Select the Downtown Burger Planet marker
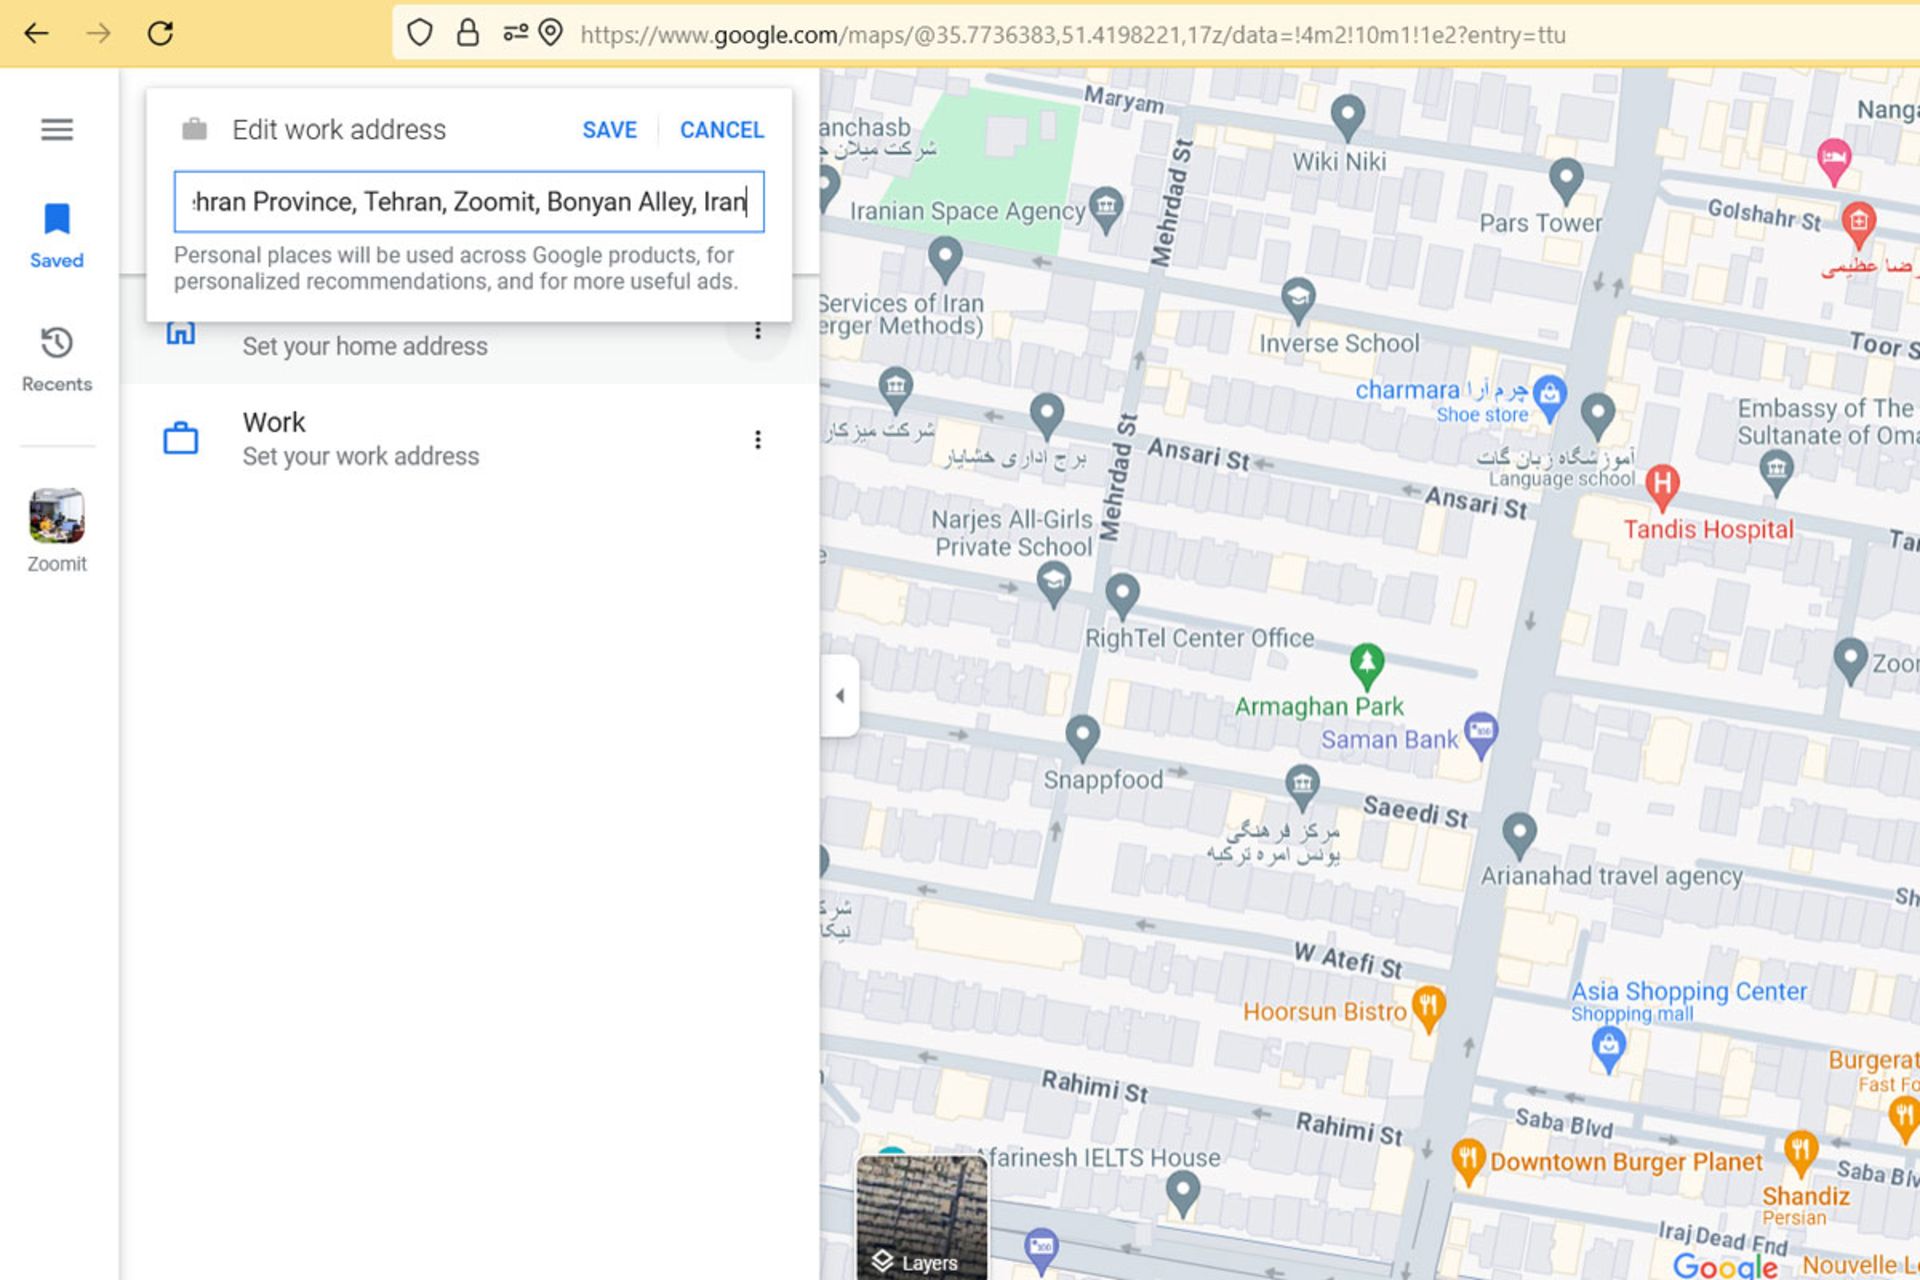The width and height of the screenshot is (1920, 1280). (1468, 1161)
